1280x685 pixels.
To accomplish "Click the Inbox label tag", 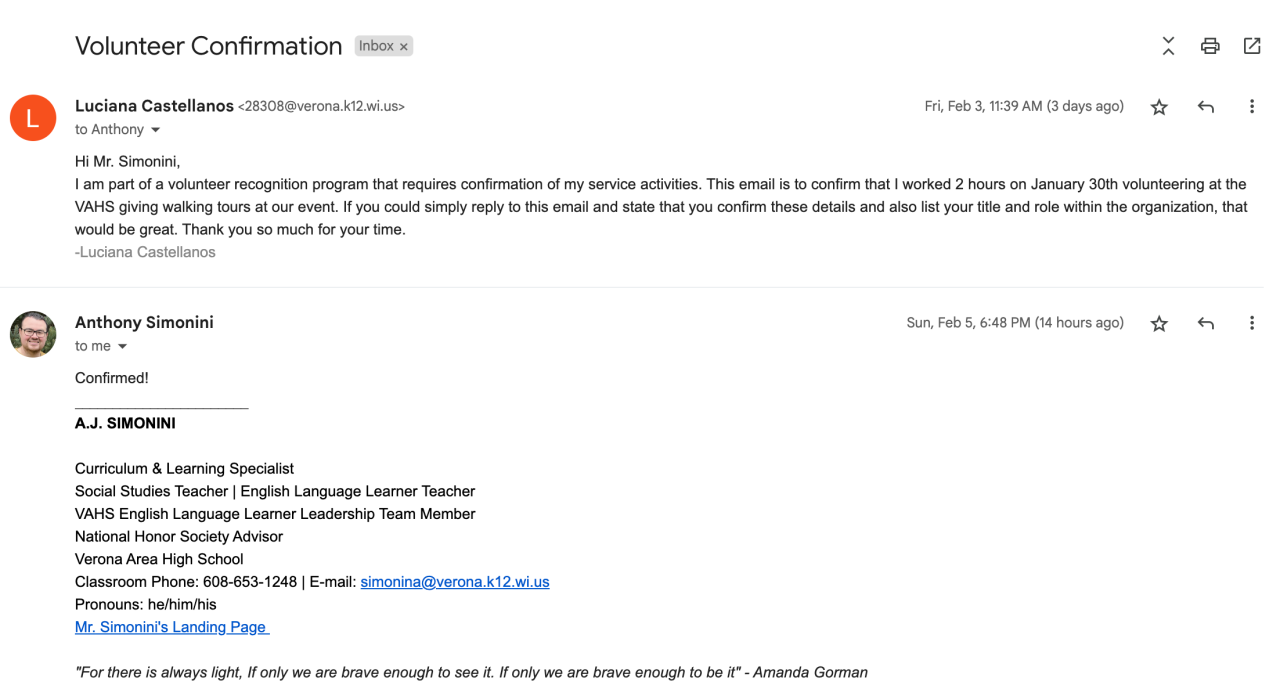I will click(x=376, y=46).
